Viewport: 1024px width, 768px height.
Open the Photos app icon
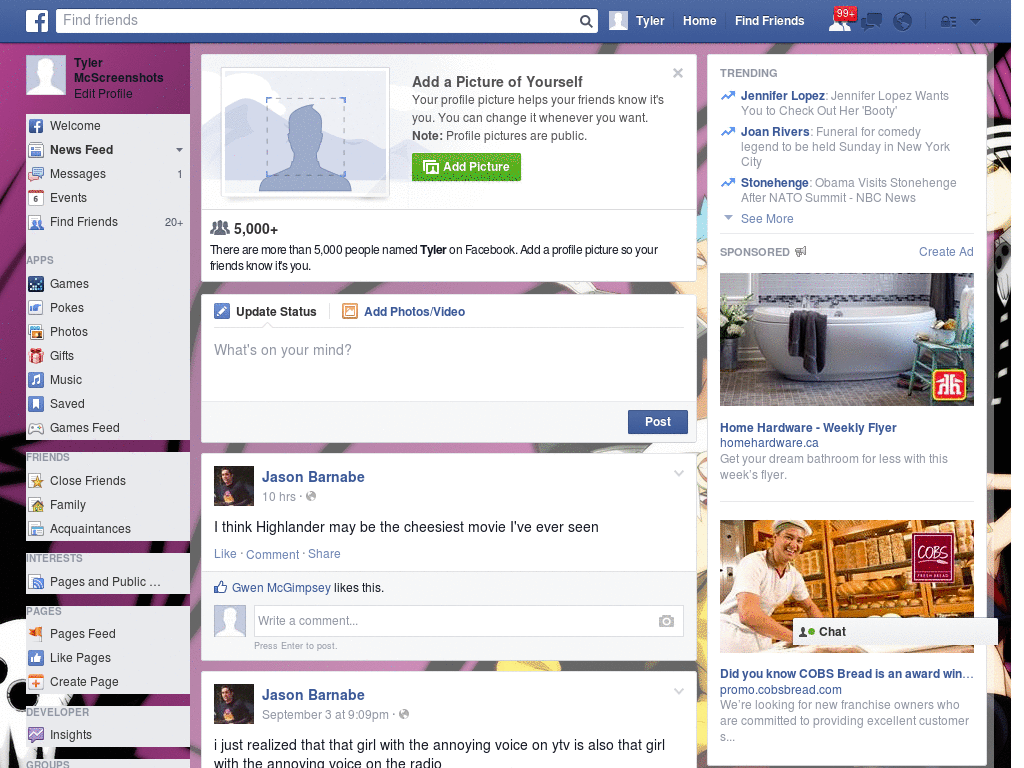(x=36, y=332)
